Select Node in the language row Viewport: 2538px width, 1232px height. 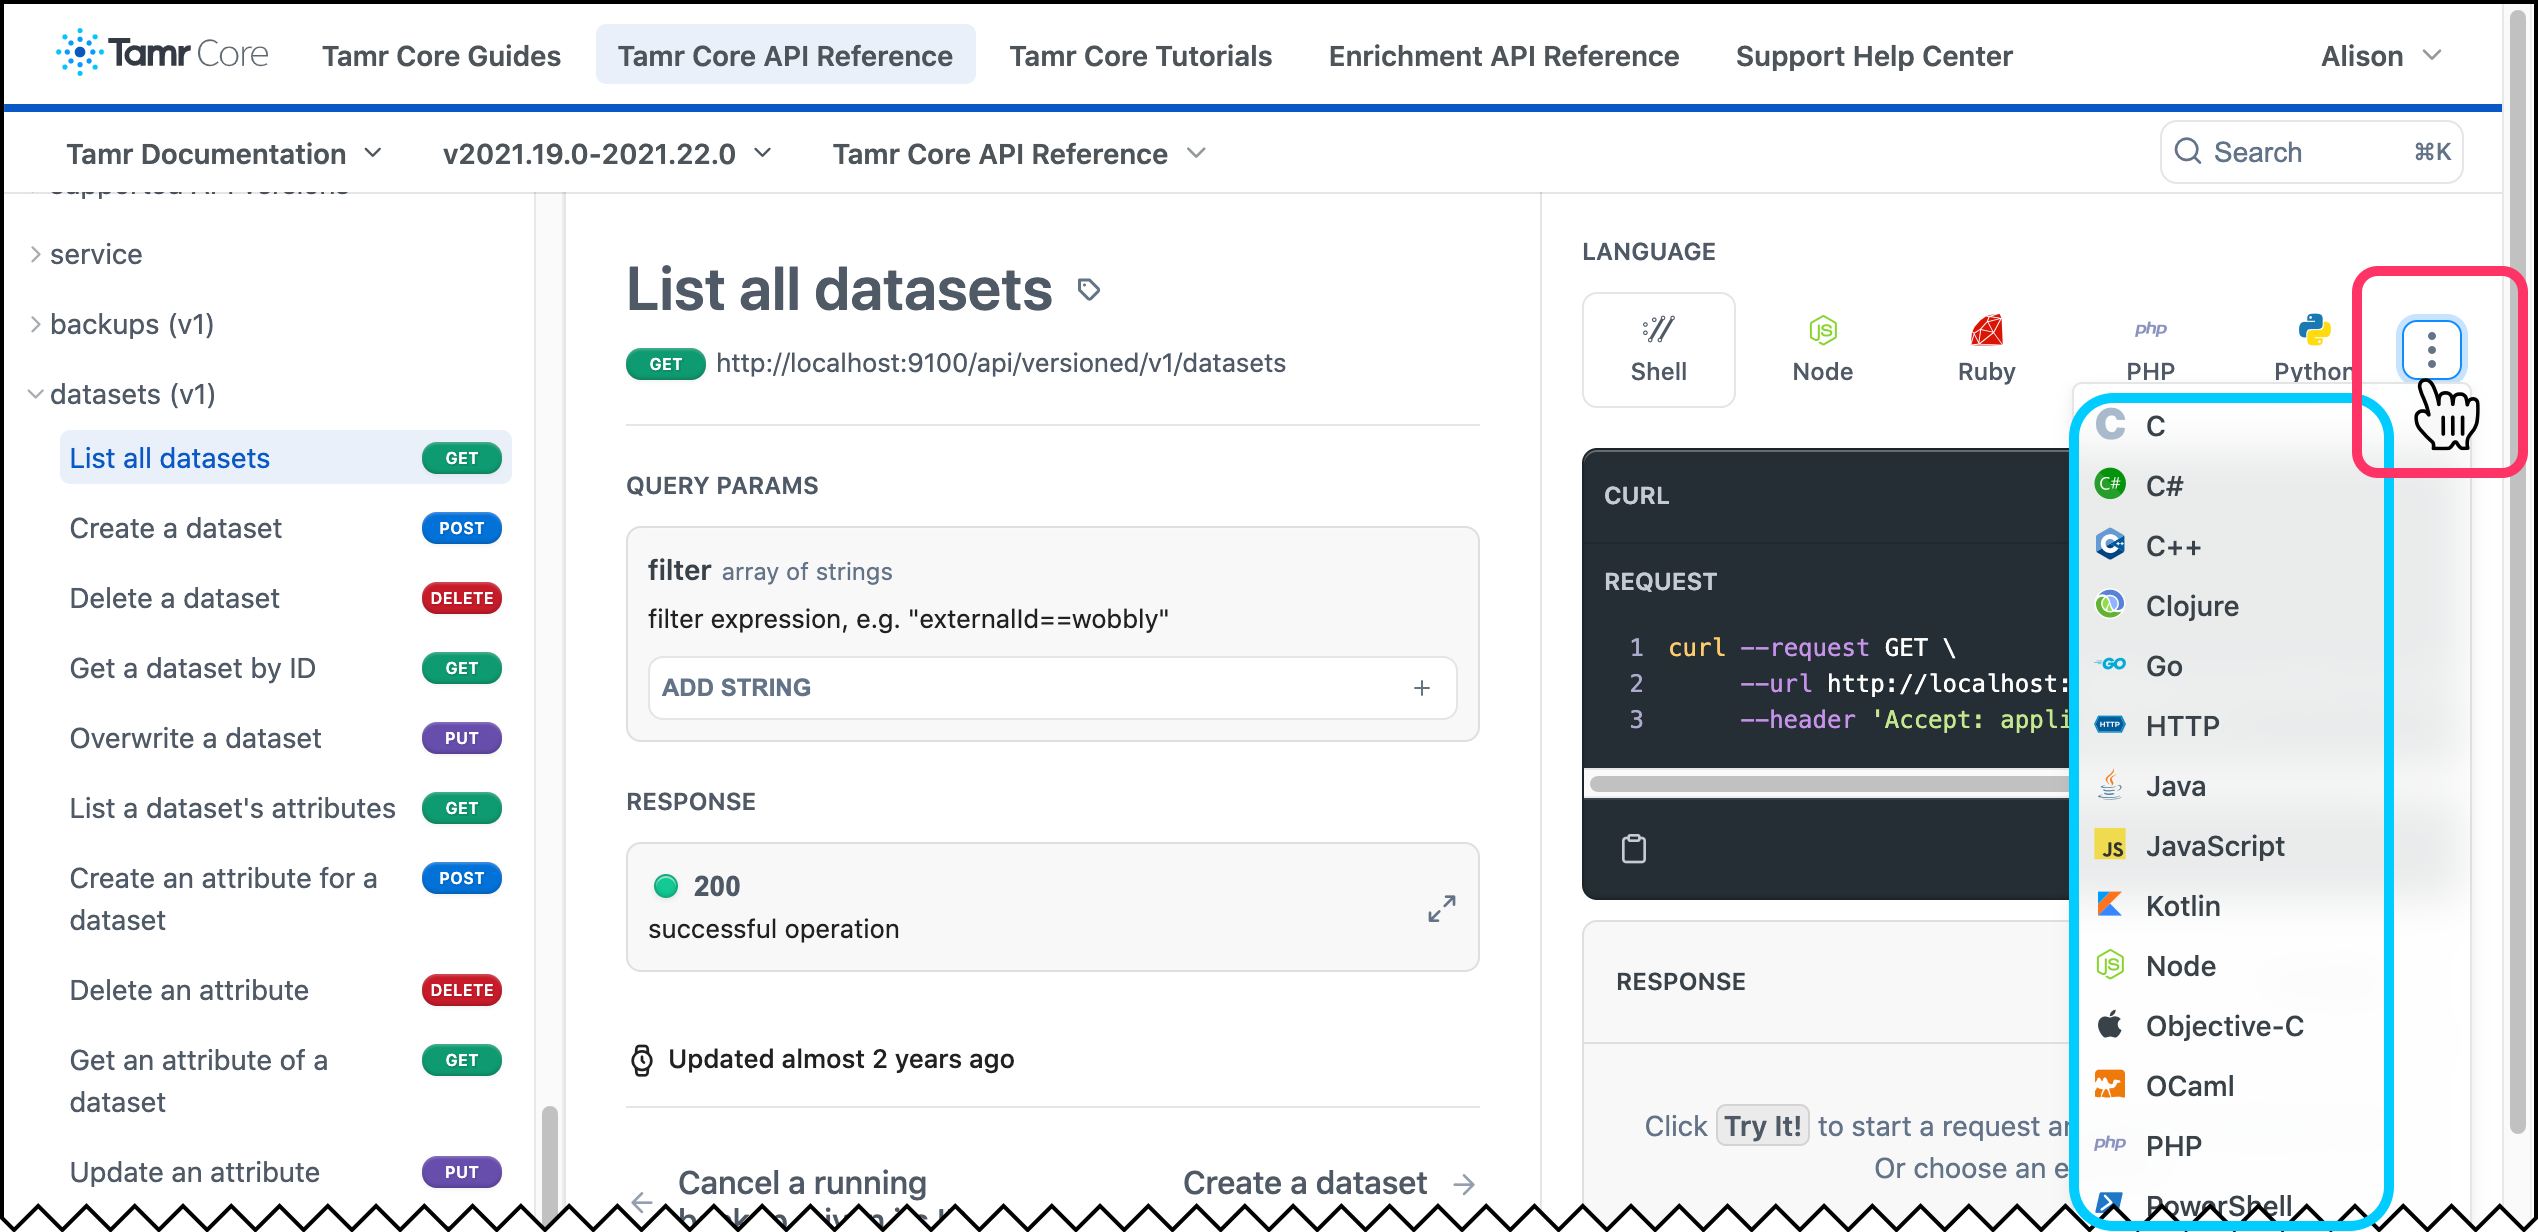(1822, 350)
